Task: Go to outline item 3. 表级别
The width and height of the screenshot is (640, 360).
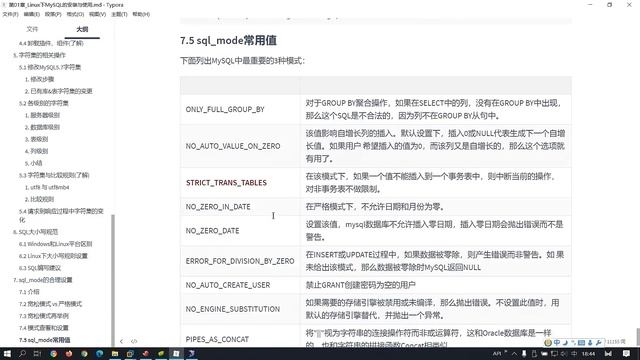Action: (36, 139)
